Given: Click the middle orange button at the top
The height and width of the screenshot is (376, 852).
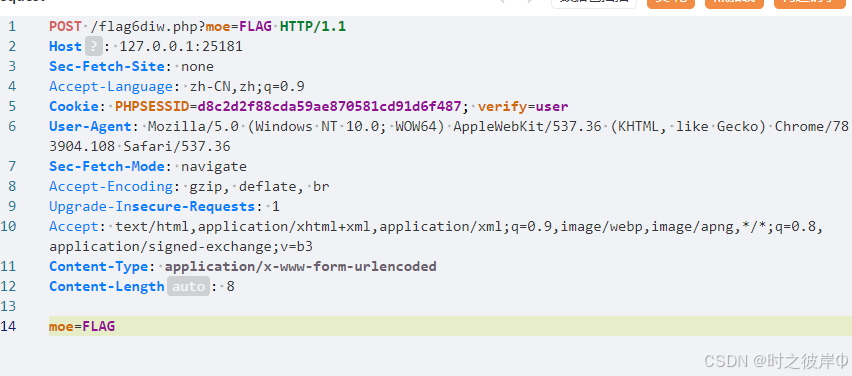Looking at the screenshot, I should tap(734, 3).
